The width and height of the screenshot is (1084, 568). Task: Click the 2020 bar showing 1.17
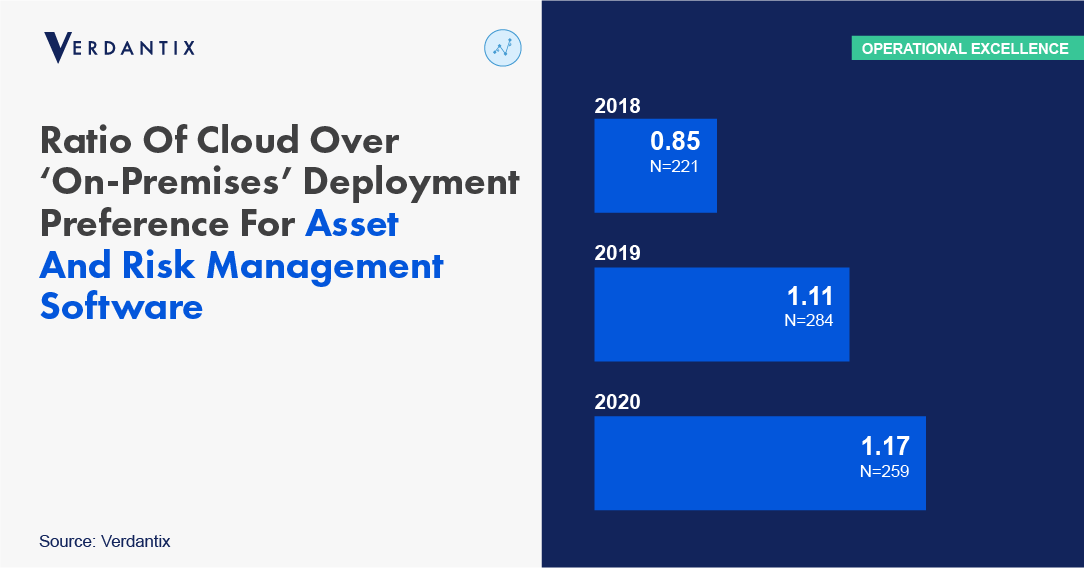pyautogui.click(x=760, y=463)
